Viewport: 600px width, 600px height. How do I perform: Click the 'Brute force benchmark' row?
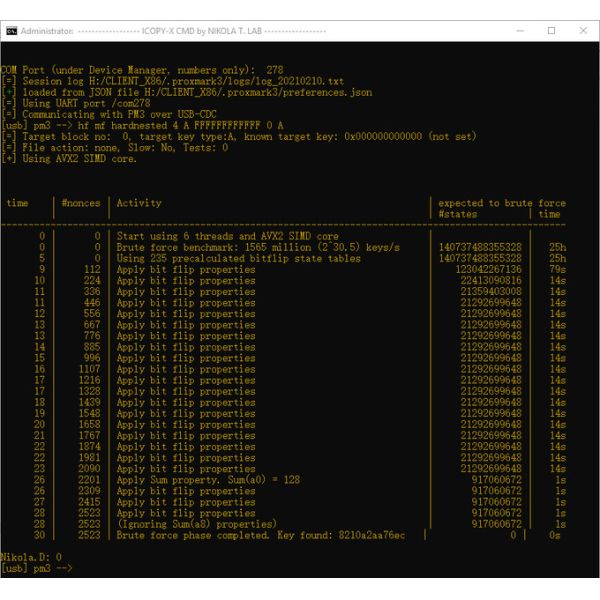coord(258,246)
